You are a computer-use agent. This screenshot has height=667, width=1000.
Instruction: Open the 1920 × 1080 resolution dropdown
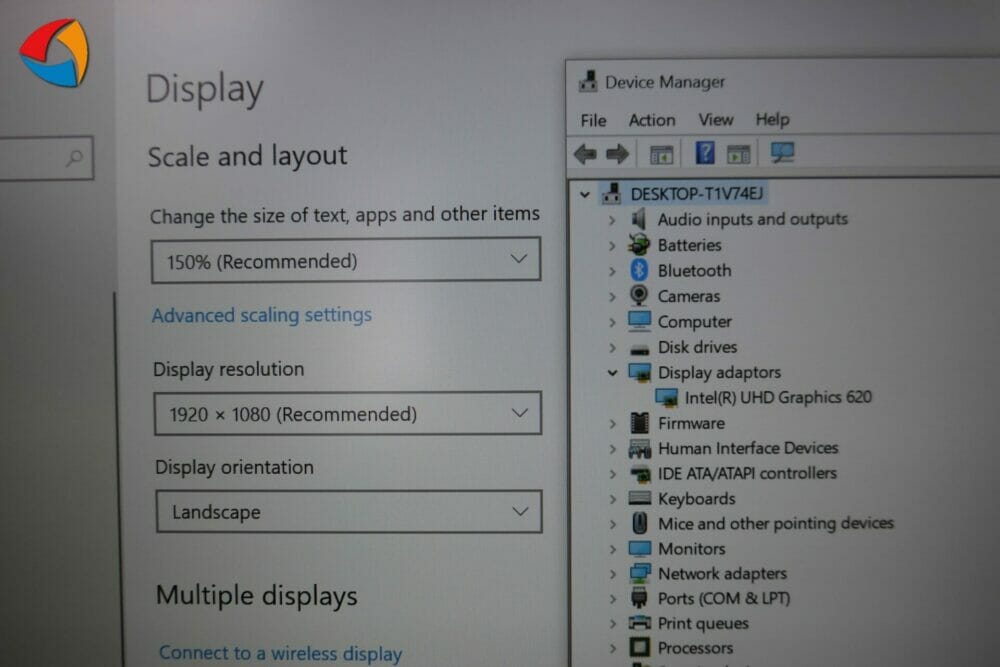[348, 413]
